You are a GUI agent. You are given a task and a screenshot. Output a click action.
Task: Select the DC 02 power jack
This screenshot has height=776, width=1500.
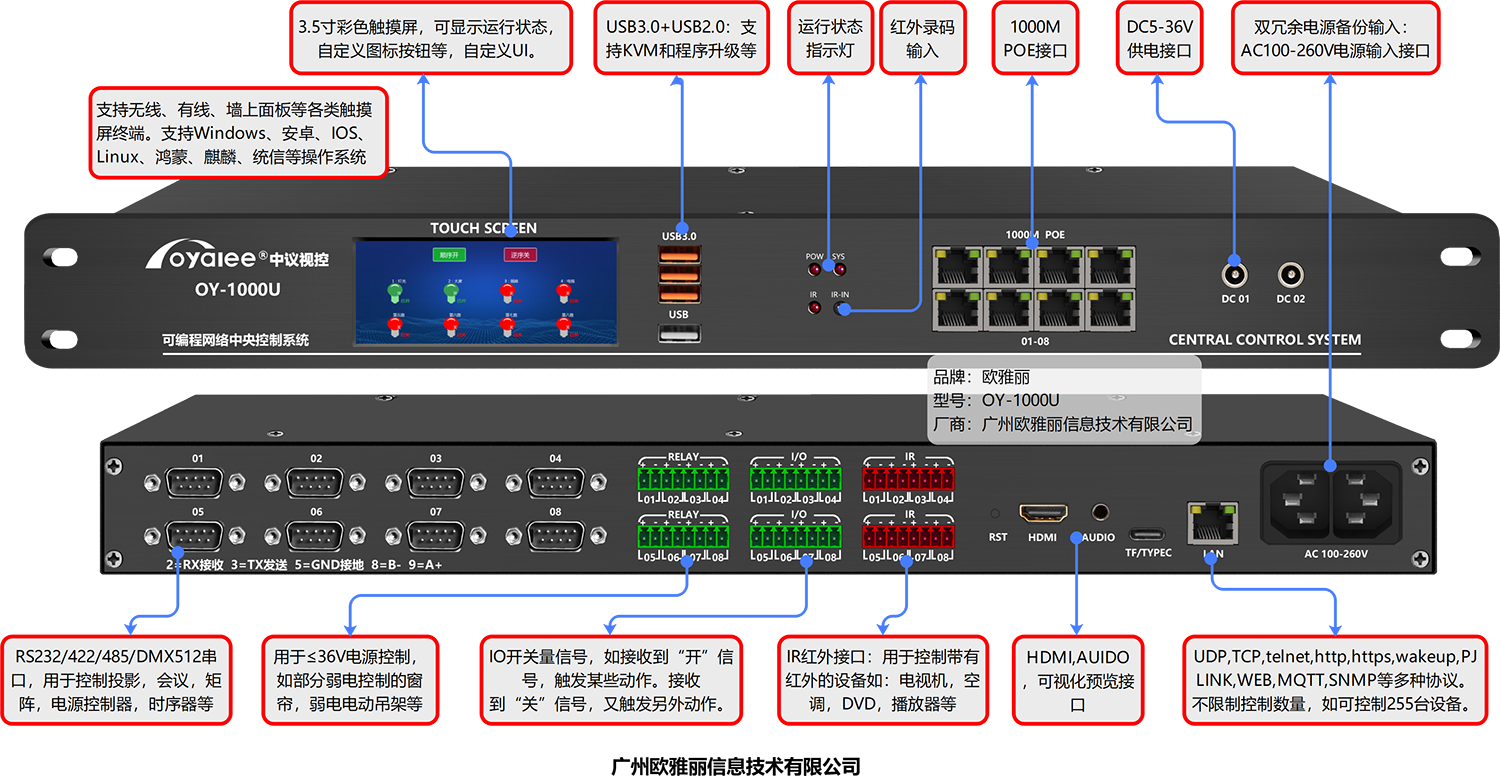coord(1290,273)
